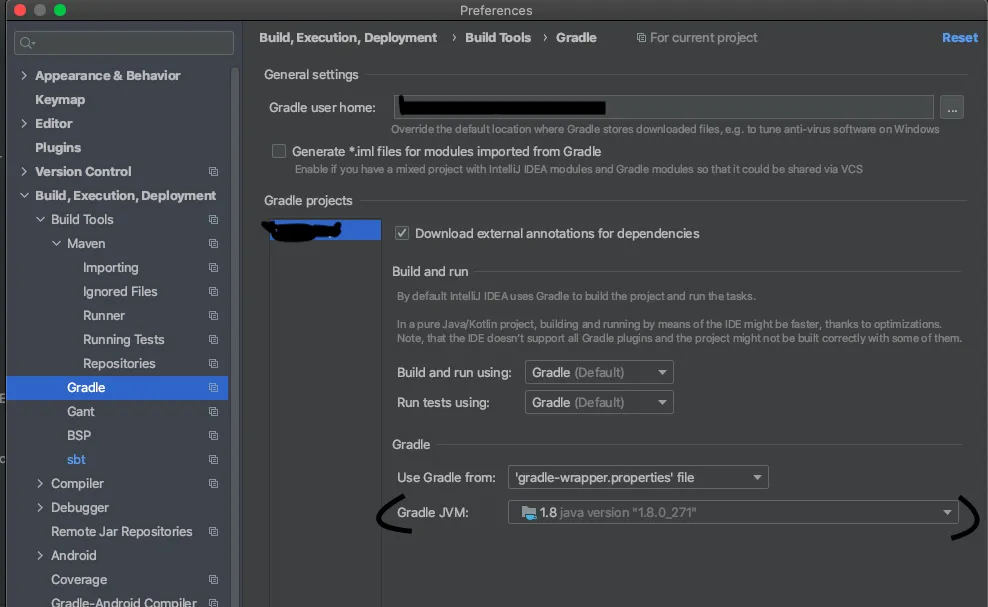Click project-level icon beside Build Tools
The width and height of the screenshot is (988, 607).
pos(214,219)
